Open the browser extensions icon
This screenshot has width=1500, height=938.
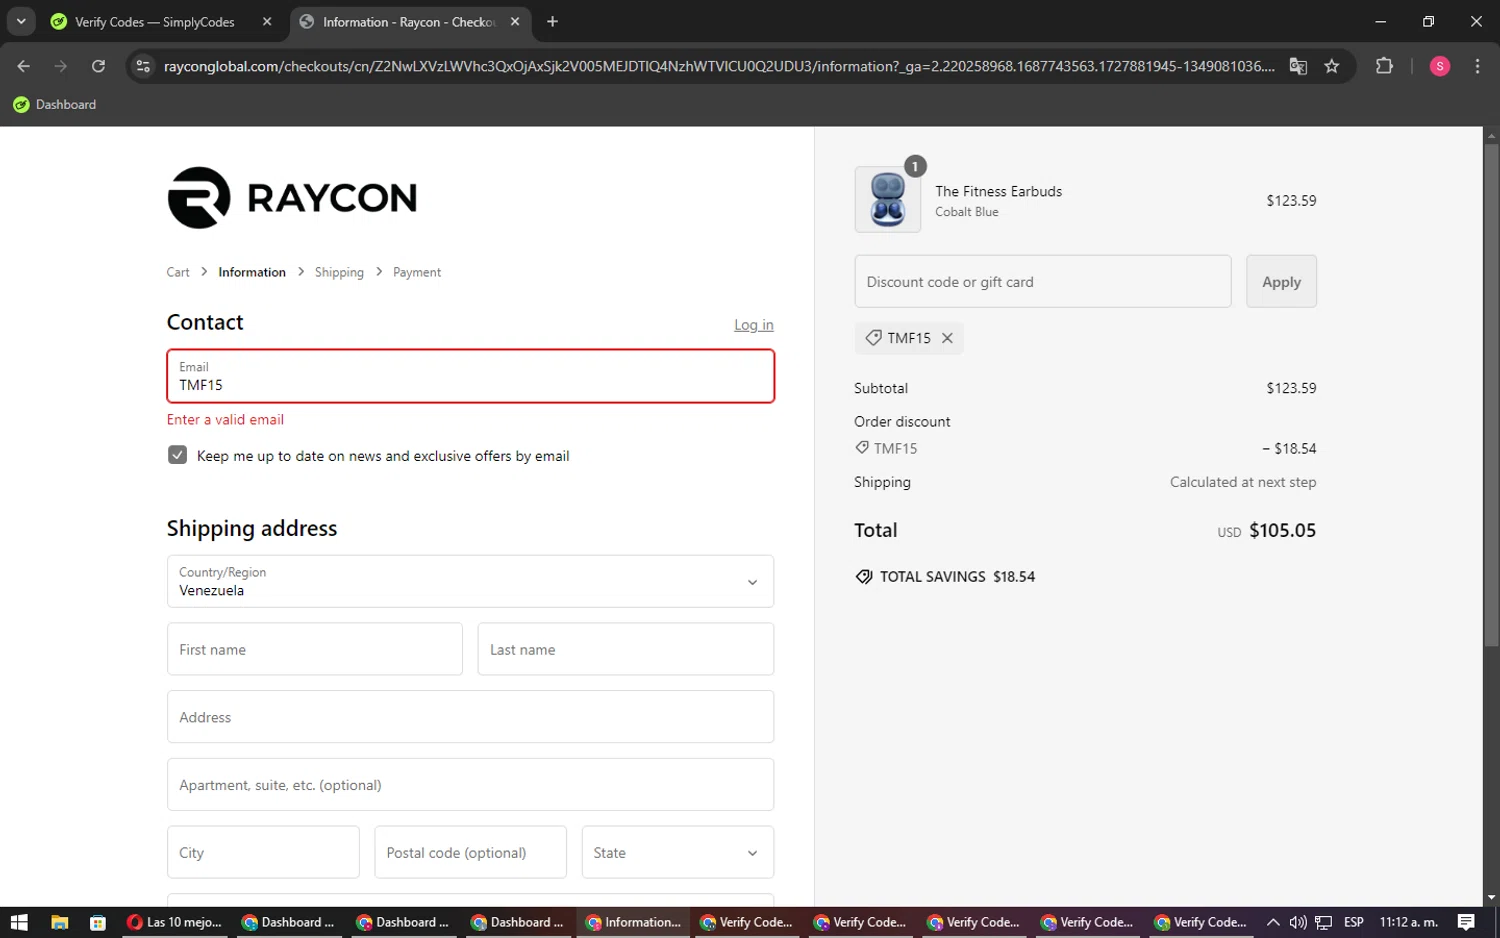(x=1384, y=66)
